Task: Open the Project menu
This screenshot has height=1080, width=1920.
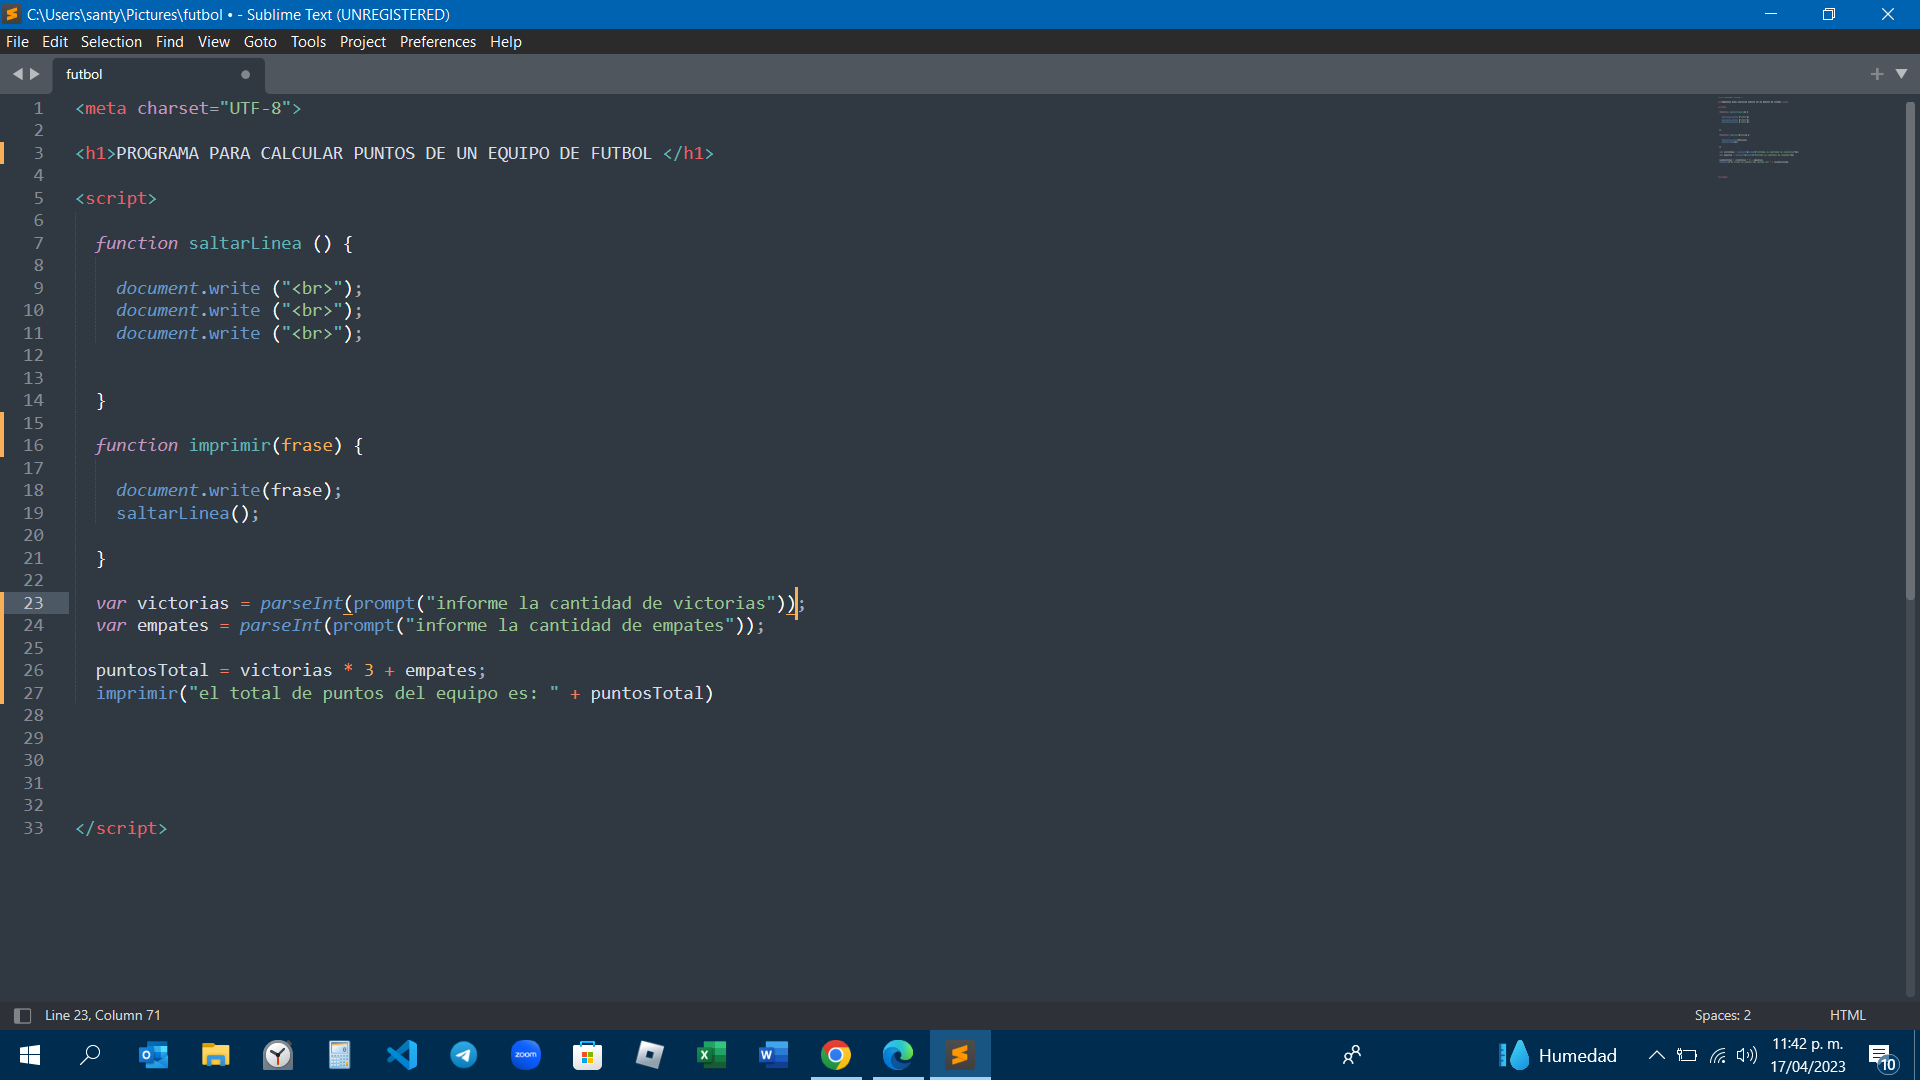Action: (363, 42)
